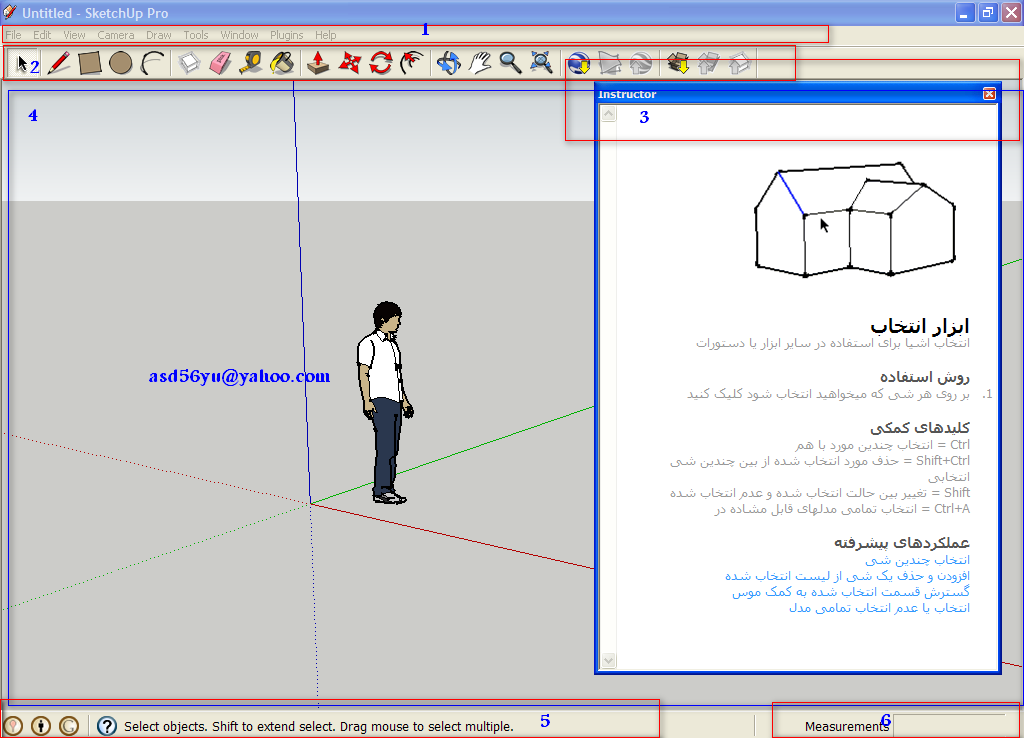
Task: Open the Draw menu
Action: click(159, 35)
